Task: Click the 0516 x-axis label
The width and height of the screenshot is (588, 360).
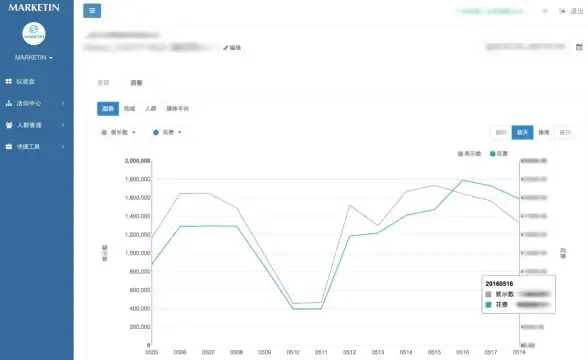Action: click(x=462, y=352)
